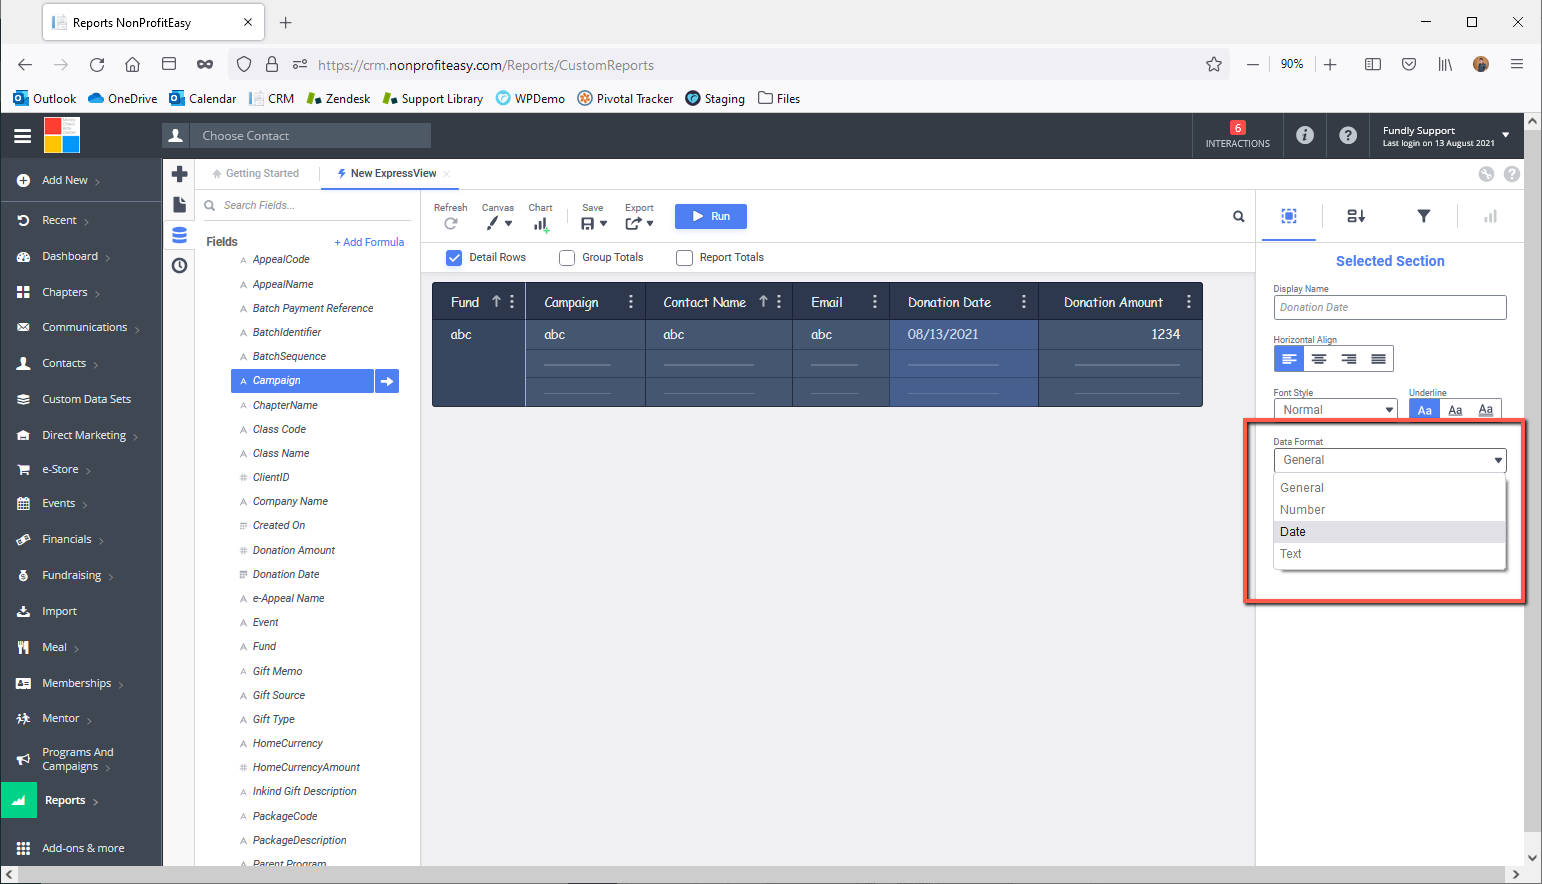Viewport: 1542px width, 884px height.
Task: Open Donation Amount column options dots
Action: [1188, 302]
